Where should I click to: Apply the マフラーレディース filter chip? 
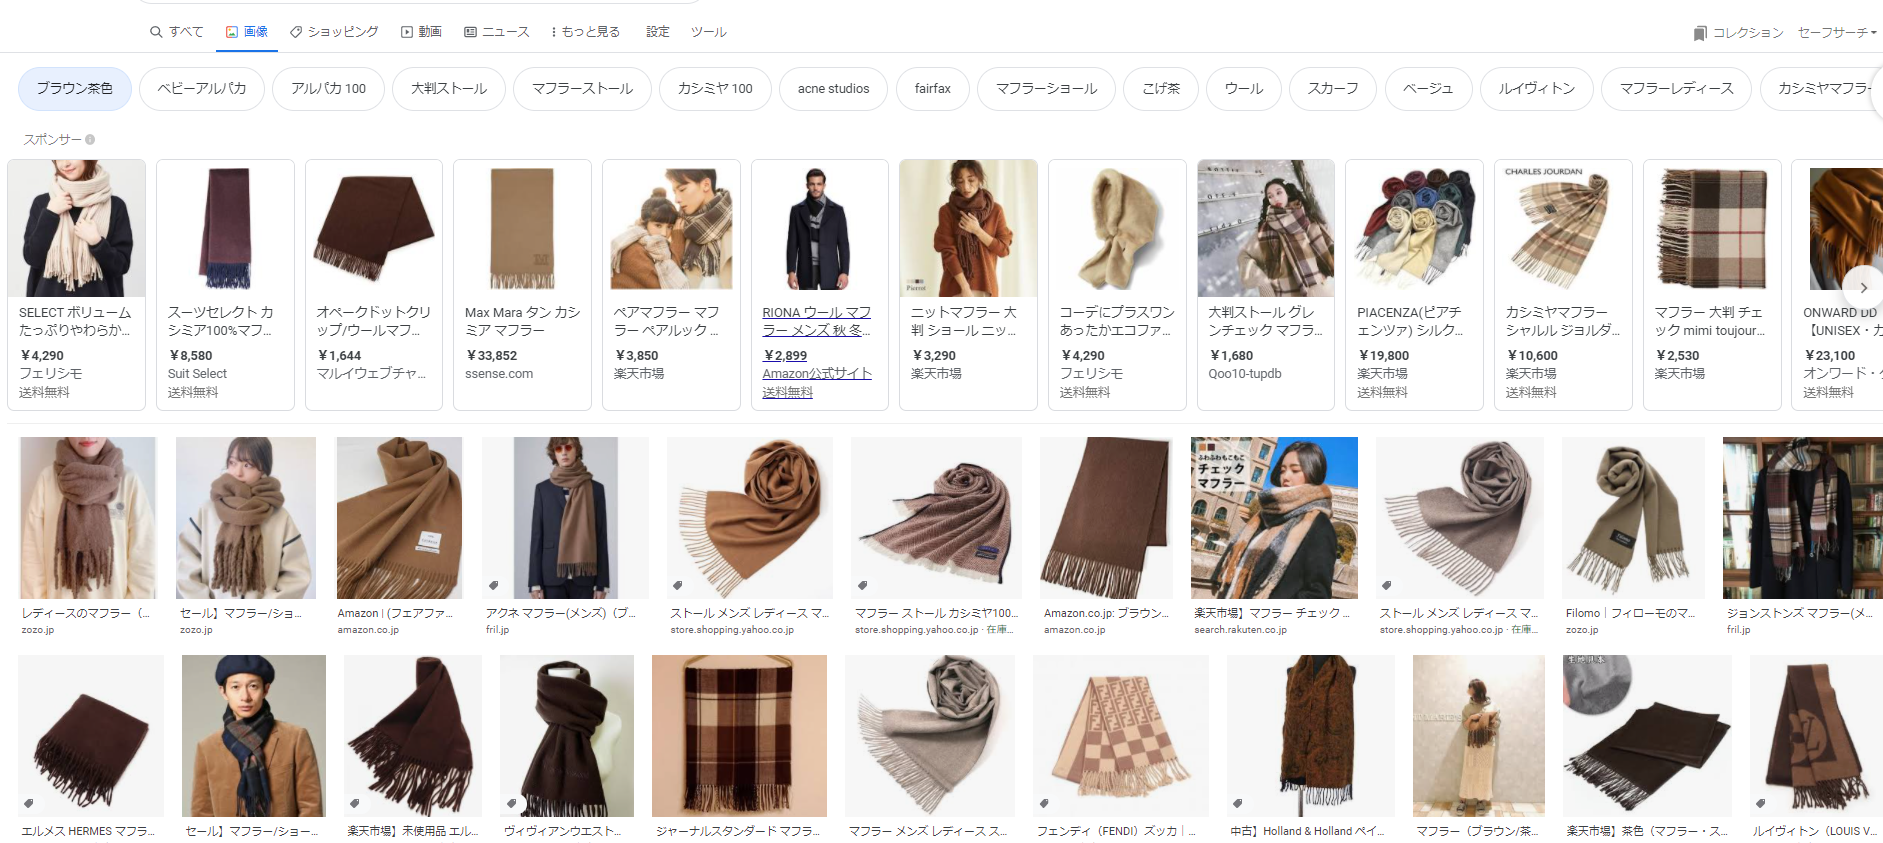point(1676,89)
